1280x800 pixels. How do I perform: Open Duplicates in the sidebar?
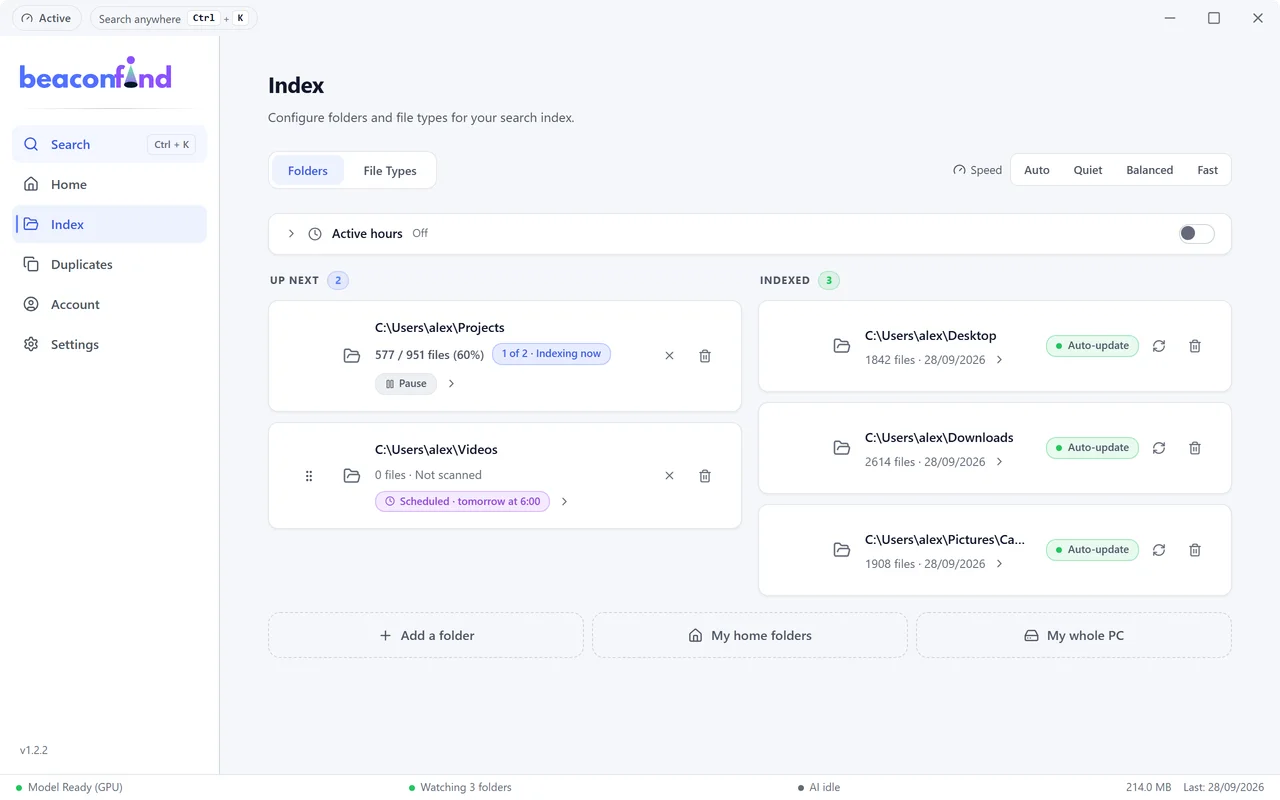109,265
